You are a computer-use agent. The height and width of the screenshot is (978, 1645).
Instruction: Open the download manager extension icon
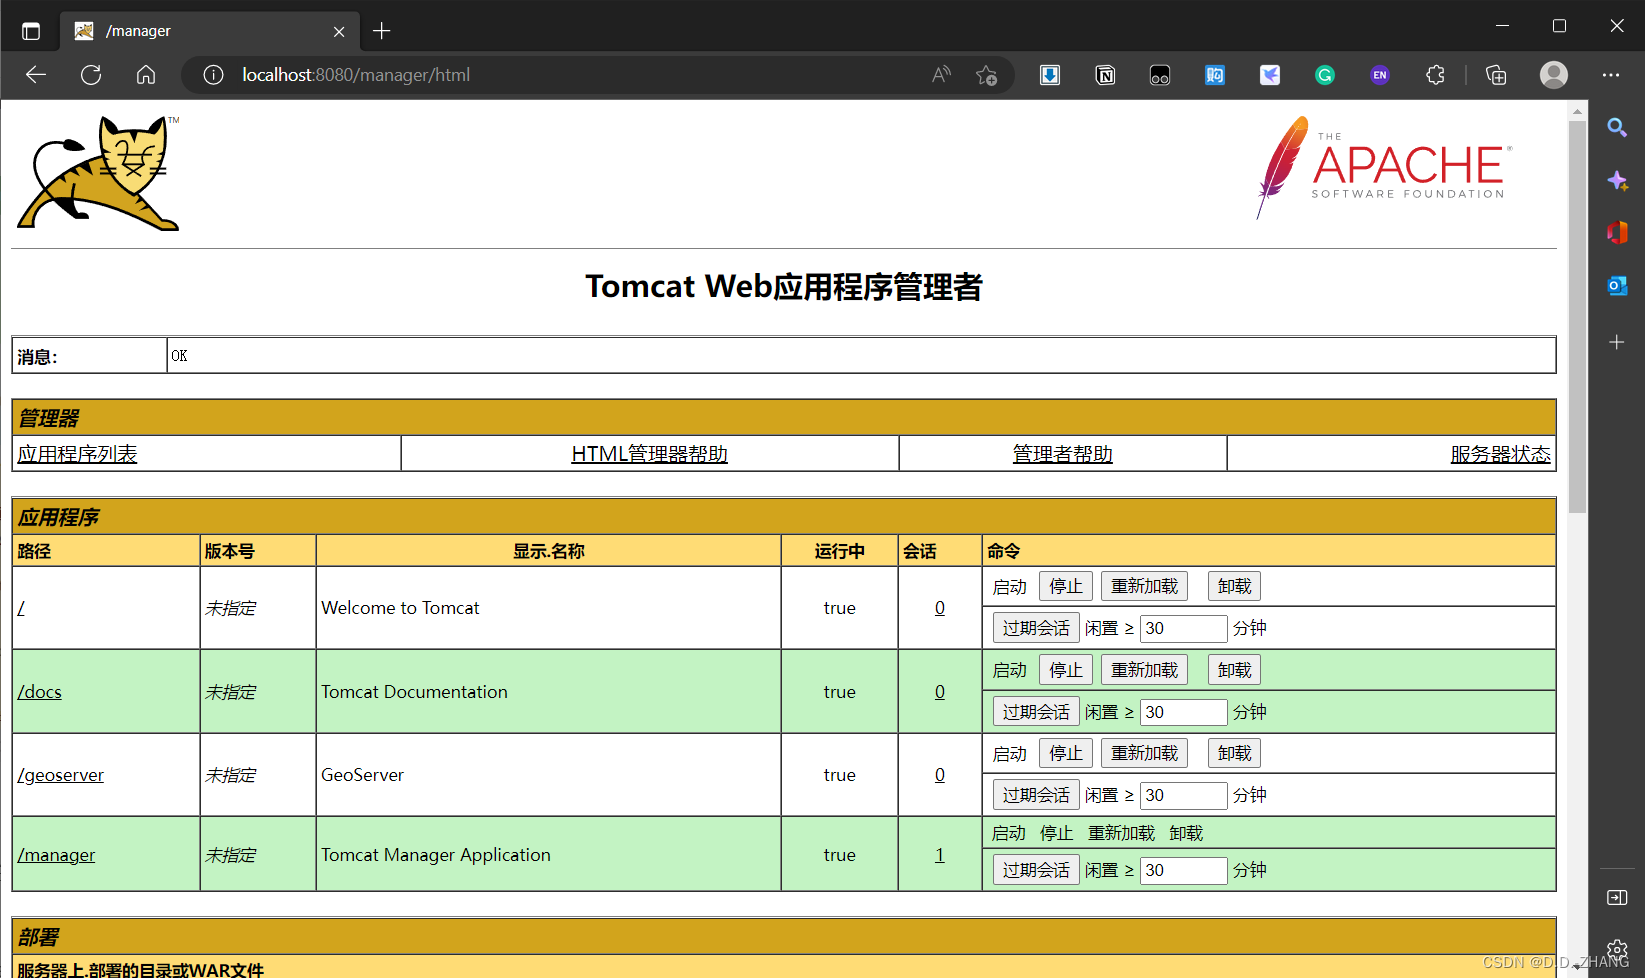point(1050,75)
